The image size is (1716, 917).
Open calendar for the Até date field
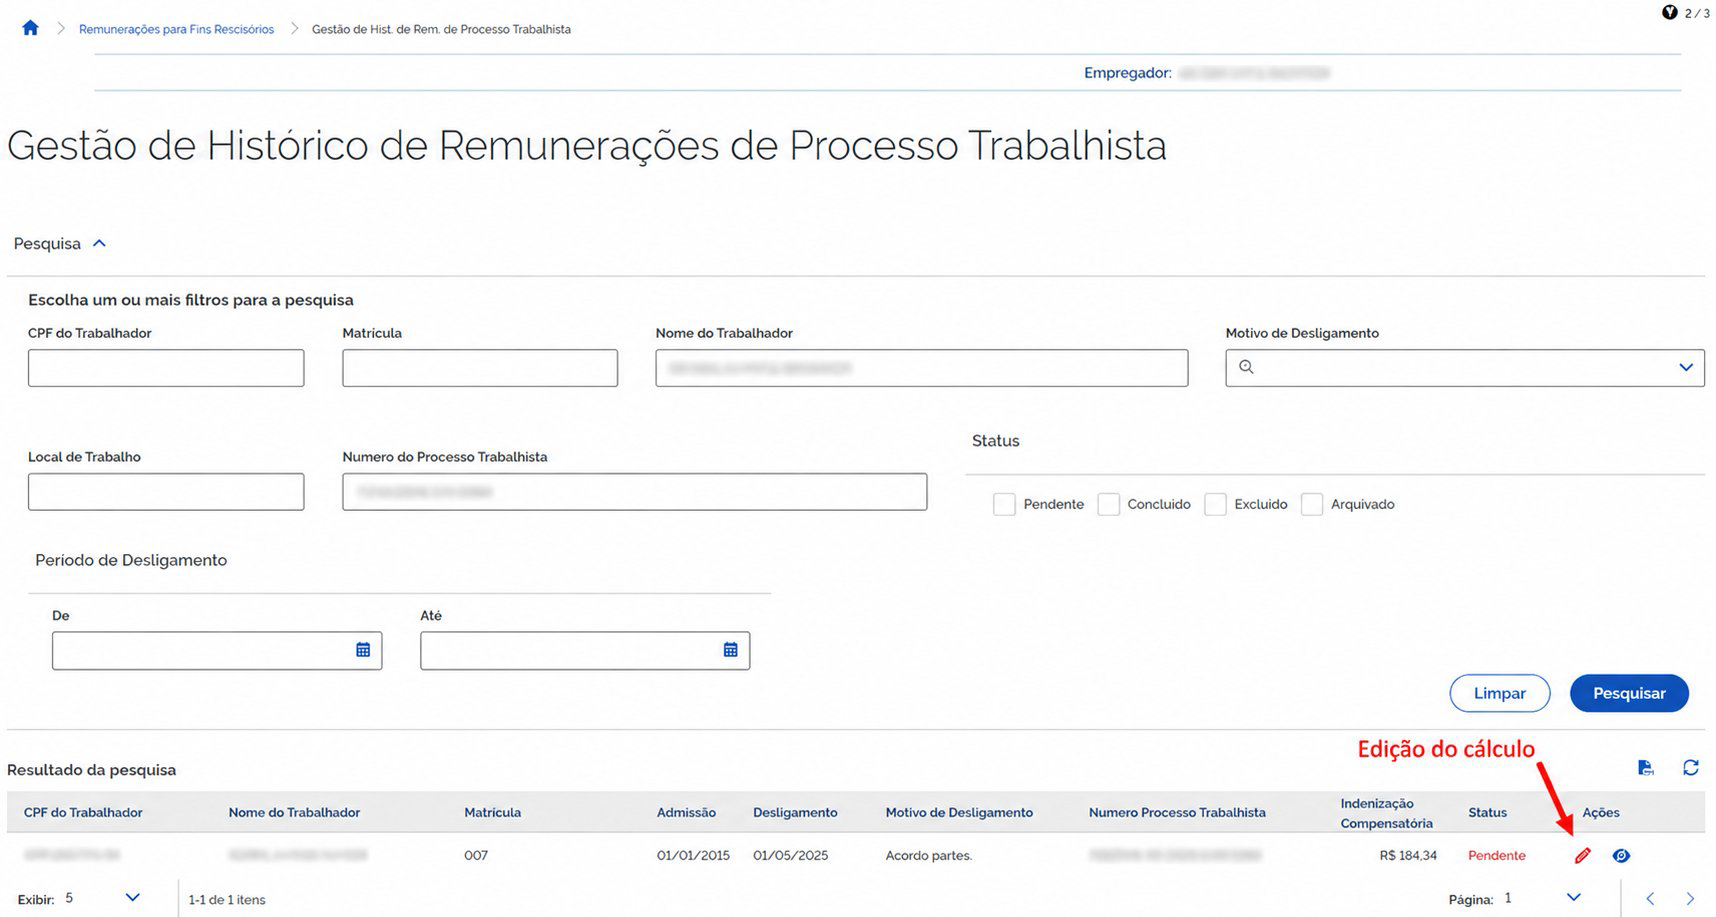coord(731,650)
